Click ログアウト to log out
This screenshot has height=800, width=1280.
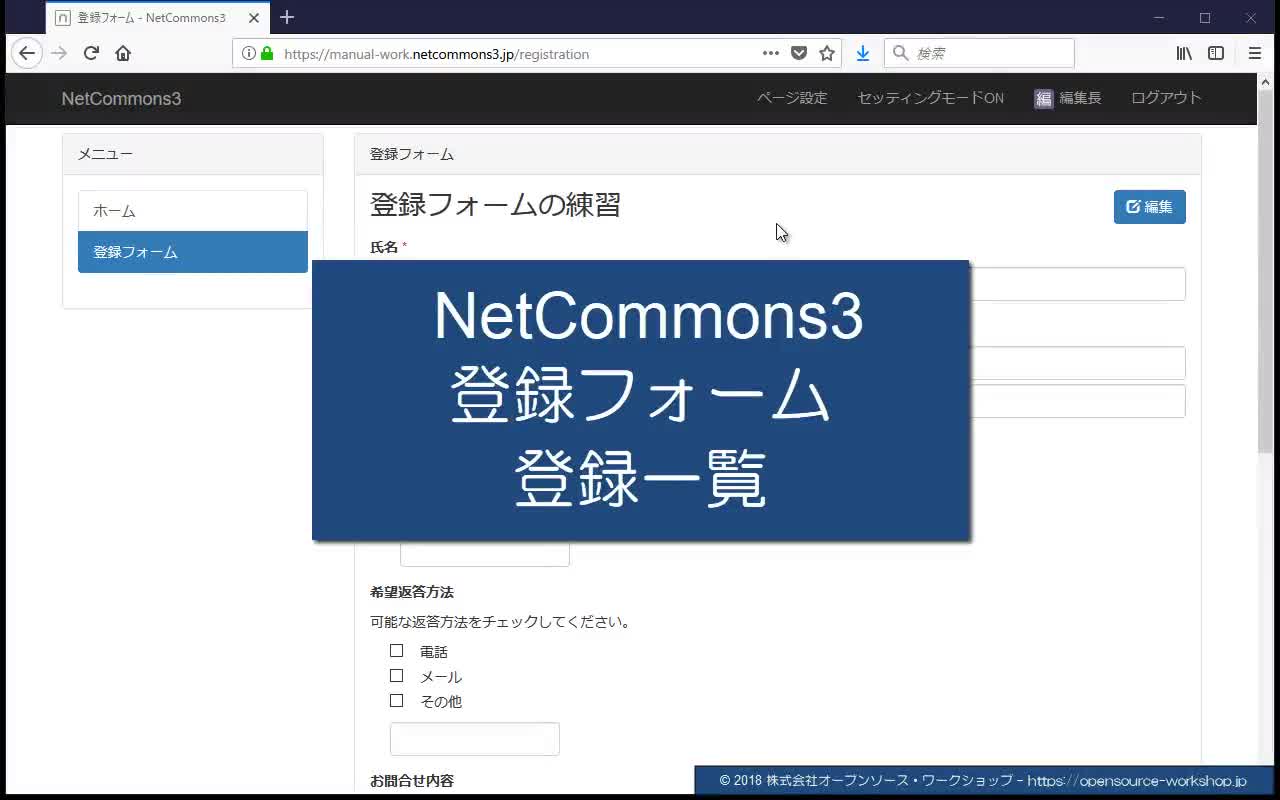1166,98
